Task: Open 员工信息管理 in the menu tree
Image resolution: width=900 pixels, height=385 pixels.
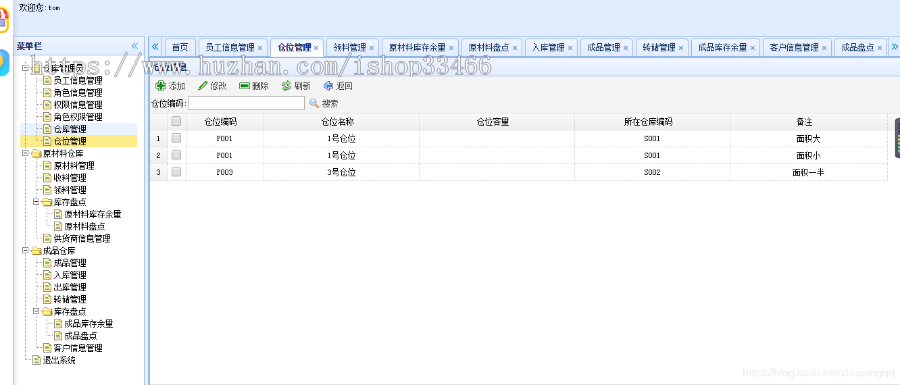Action: (x=77, y=80)
